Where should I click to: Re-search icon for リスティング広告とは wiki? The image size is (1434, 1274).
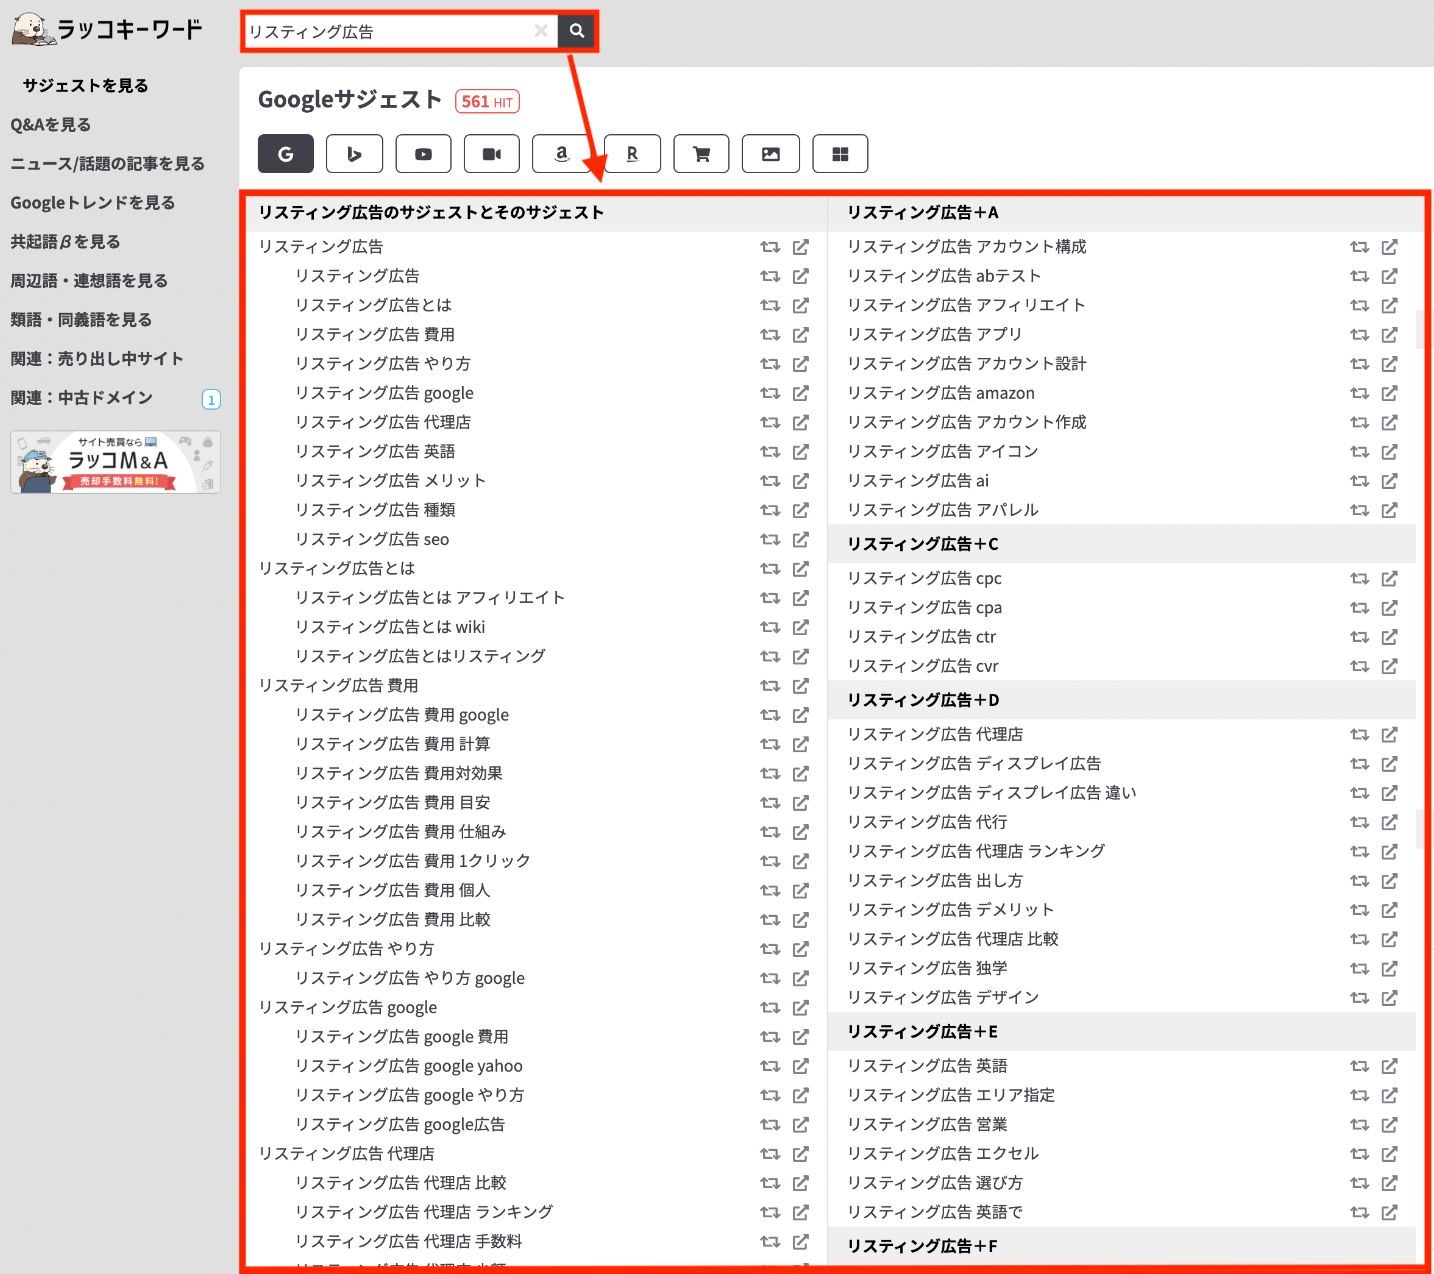point(770,628)
